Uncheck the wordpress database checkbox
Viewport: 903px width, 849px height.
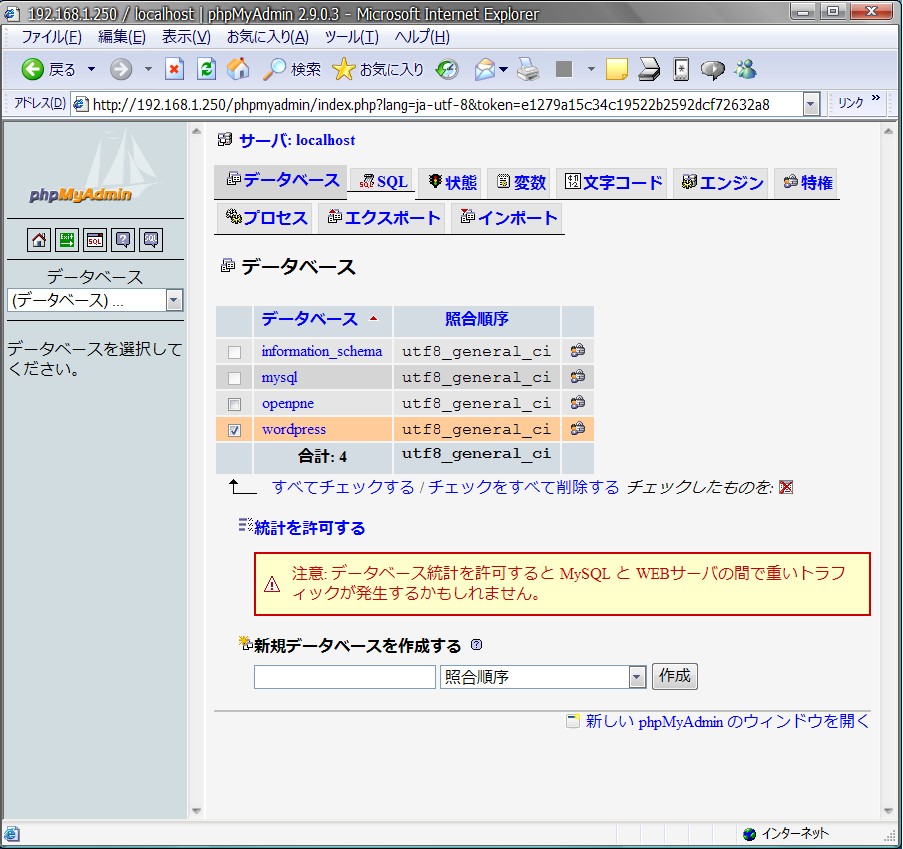(x=234, y=430)
